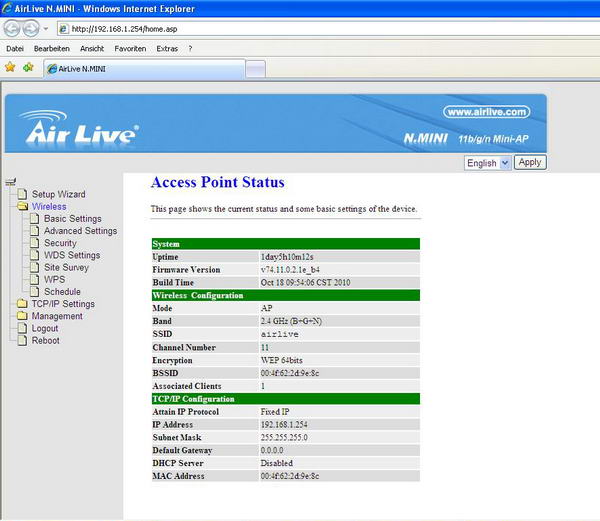600x521 pixels.
Task: Click the AirLive logo in banner
Action: click(x=78, y=130)
